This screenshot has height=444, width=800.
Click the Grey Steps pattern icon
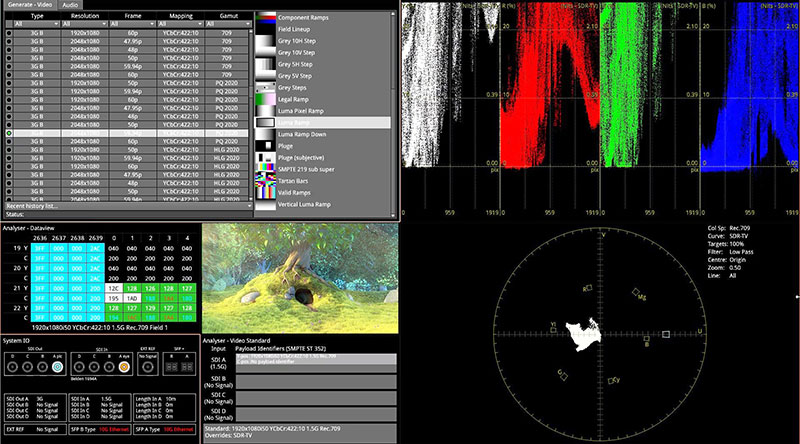point(265,87)
